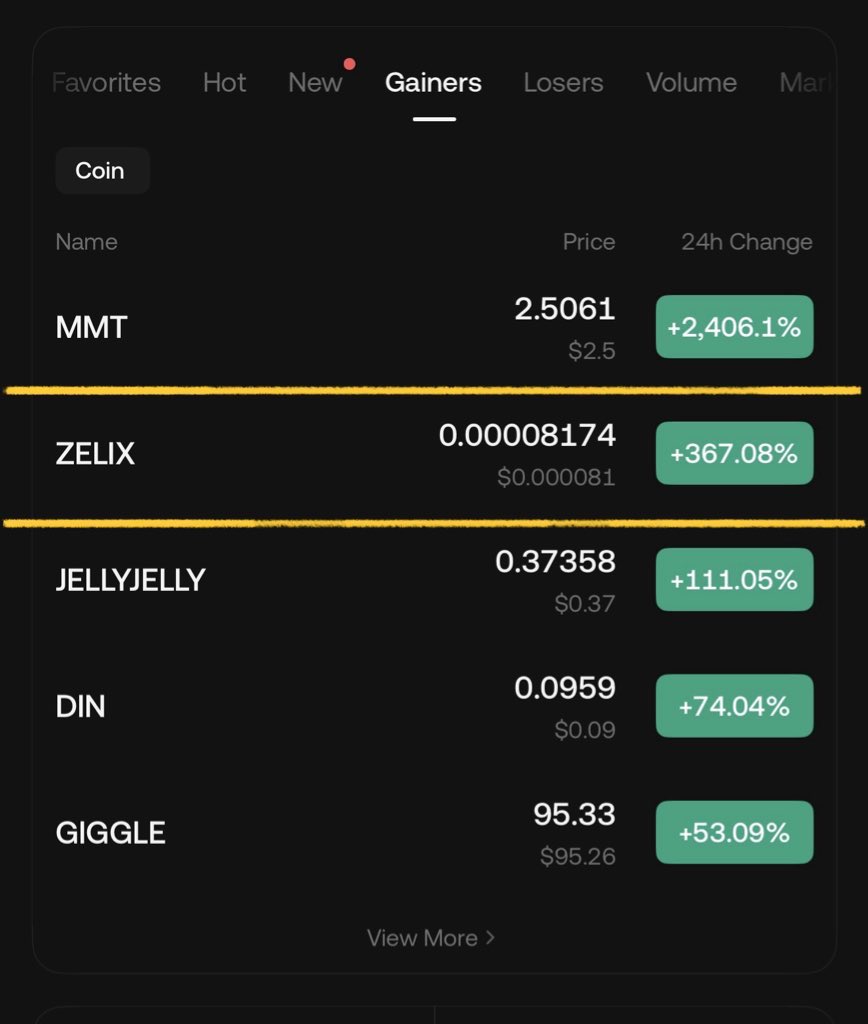Sort by the 24h Change column header
Screen dimensions: 868x1024
click(x=746, y=242)
